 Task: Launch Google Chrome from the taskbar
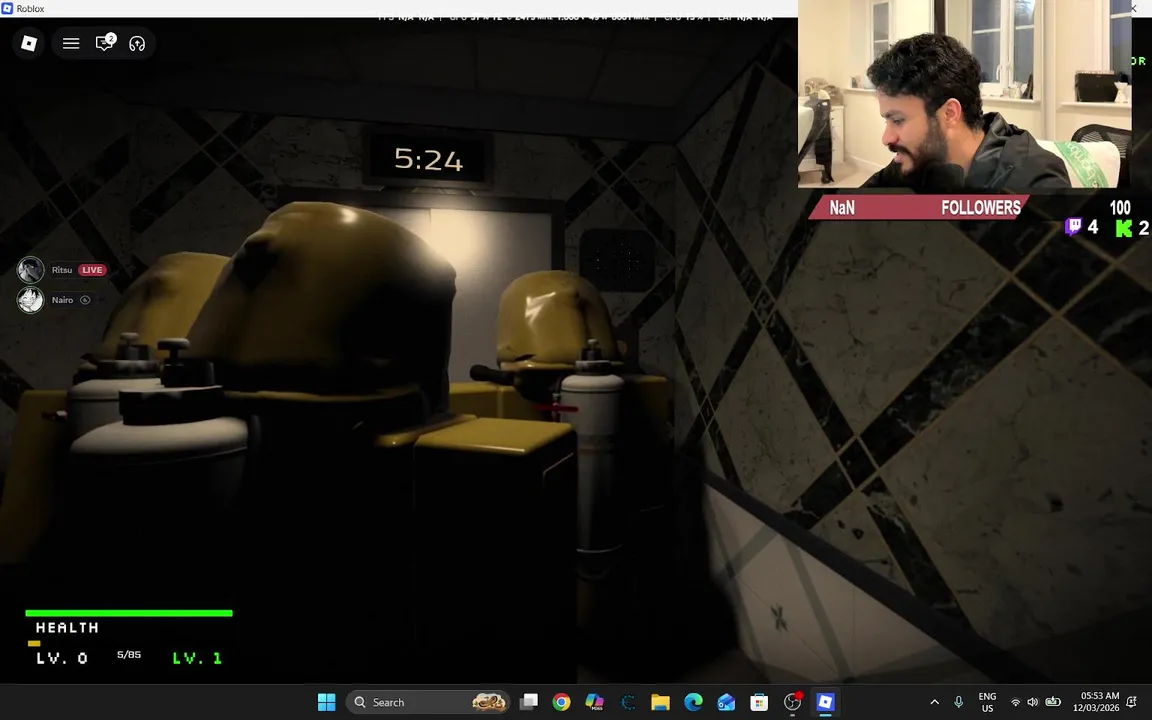tap(561, 702)
